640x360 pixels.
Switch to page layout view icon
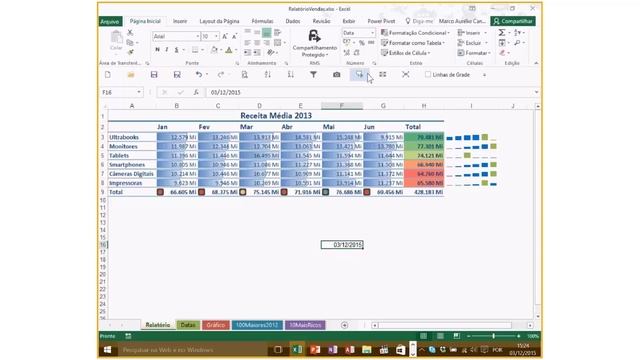440,336
